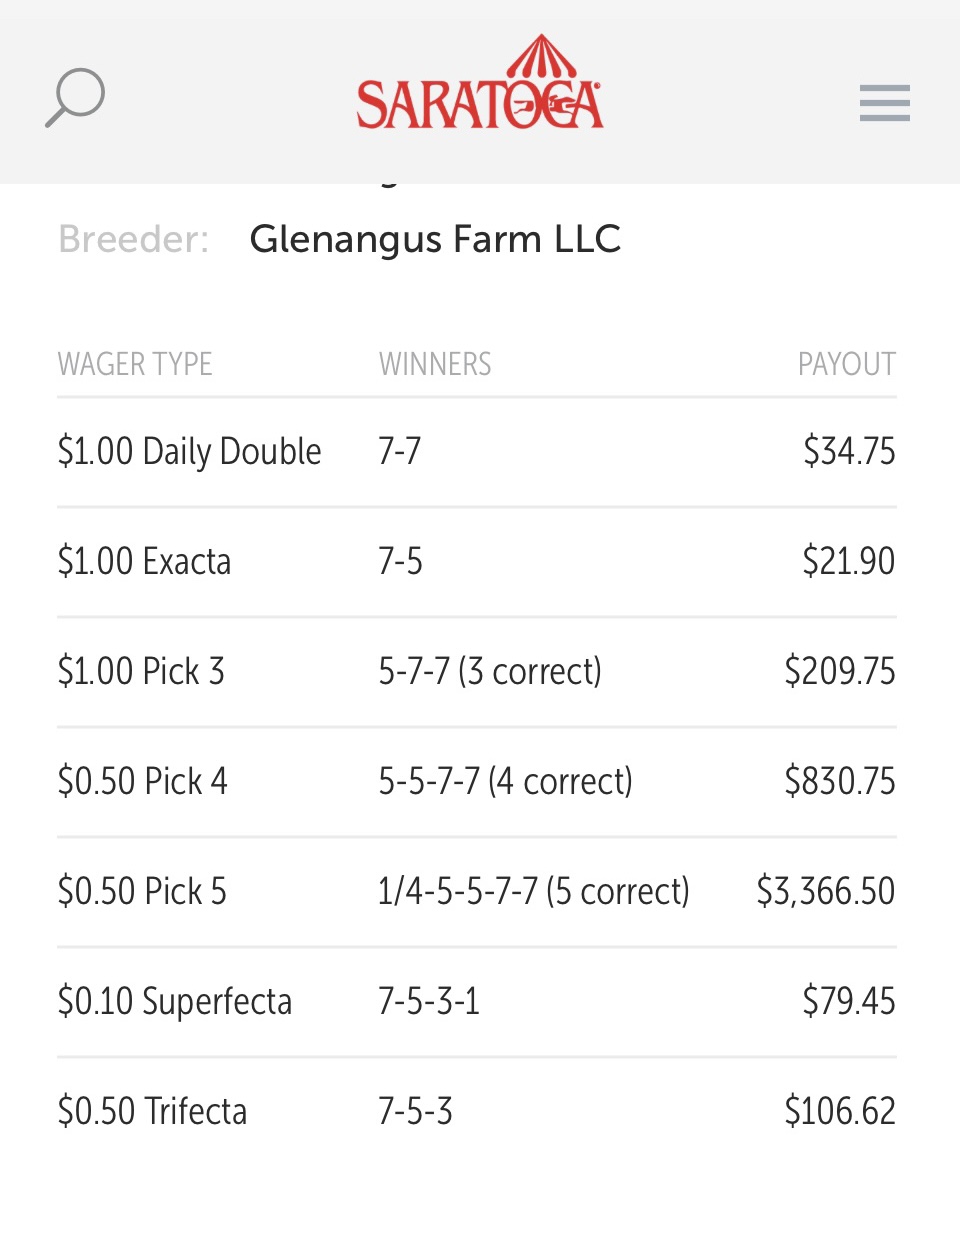Select the WINNERS column header

pos(435,364)
